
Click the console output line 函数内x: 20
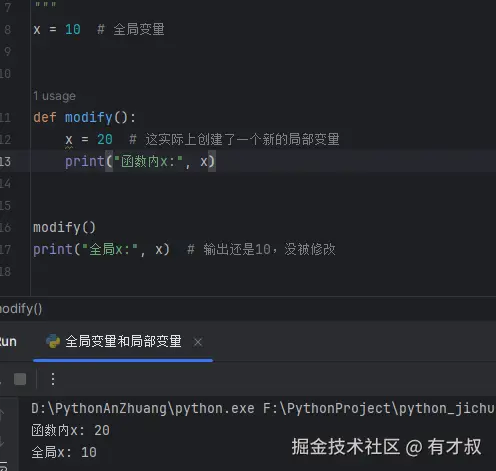[x=70, y=430]
